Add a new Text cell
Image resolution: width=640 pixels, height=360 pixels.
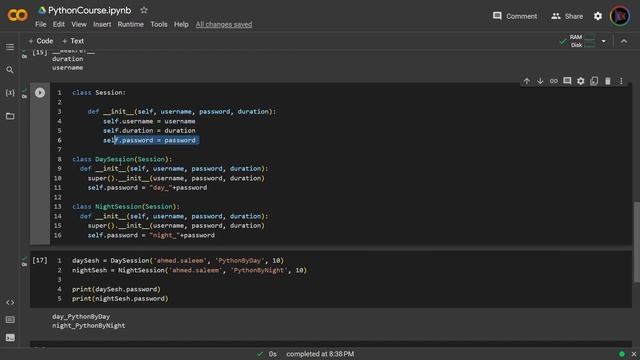point(73,41)
